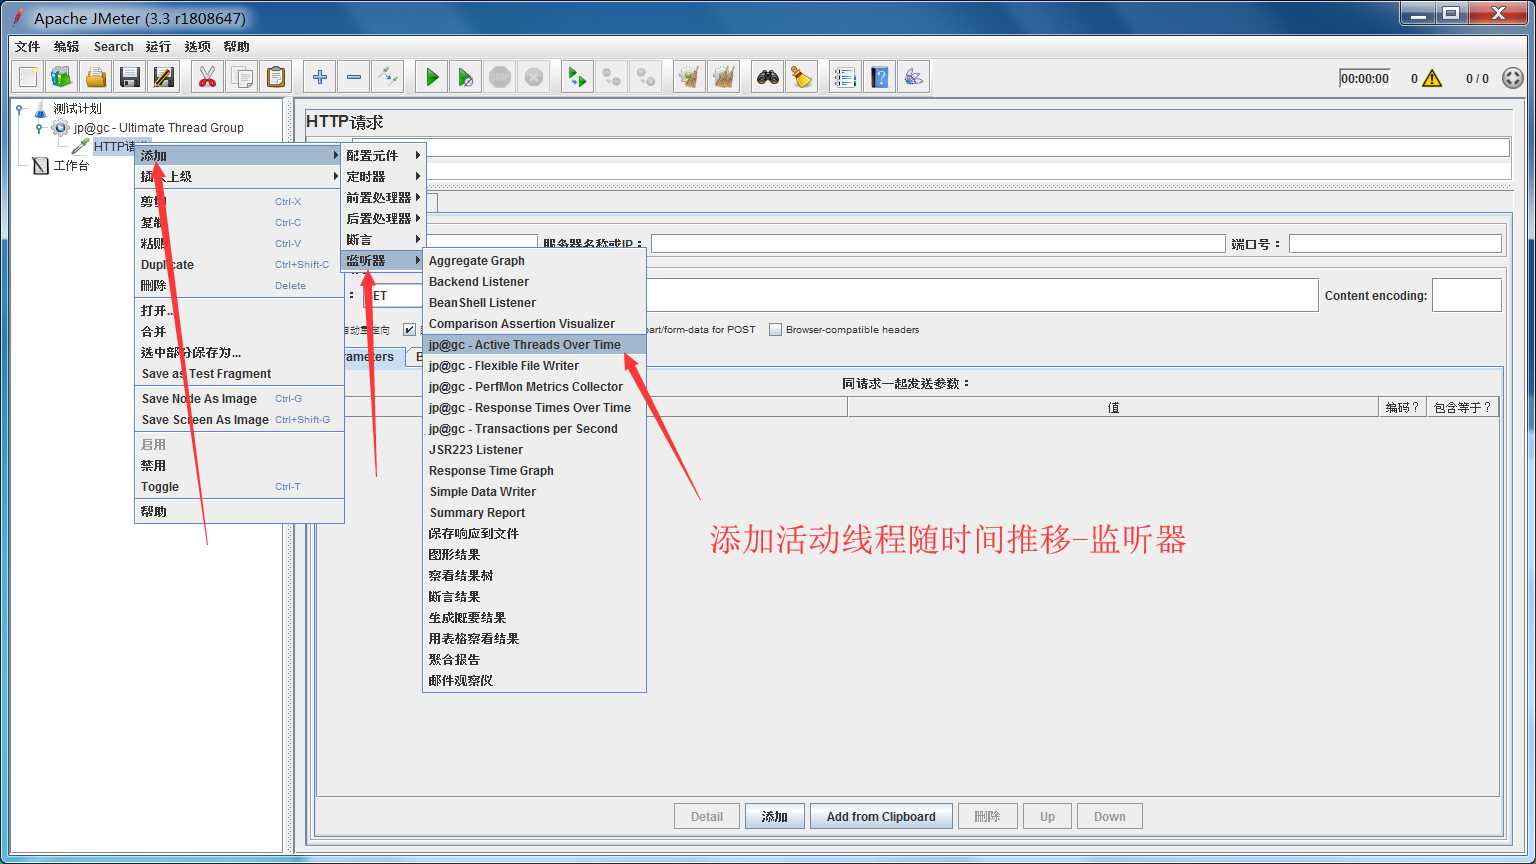Click the thread status indicator icon

[x=1513, y=78]
